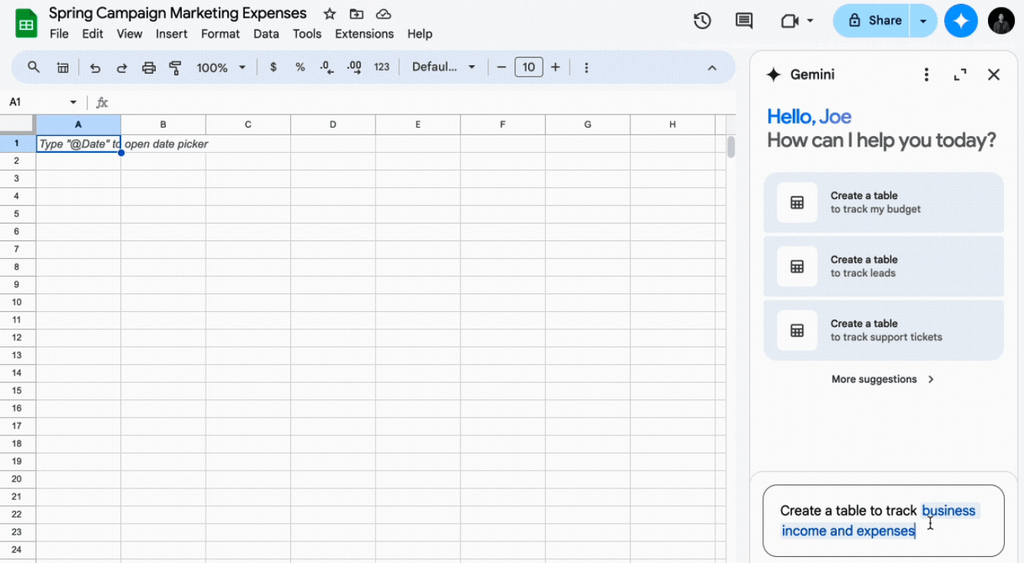Format as percent
The width and height of the screenshot is (1024, 563).
tap(300, 67)
